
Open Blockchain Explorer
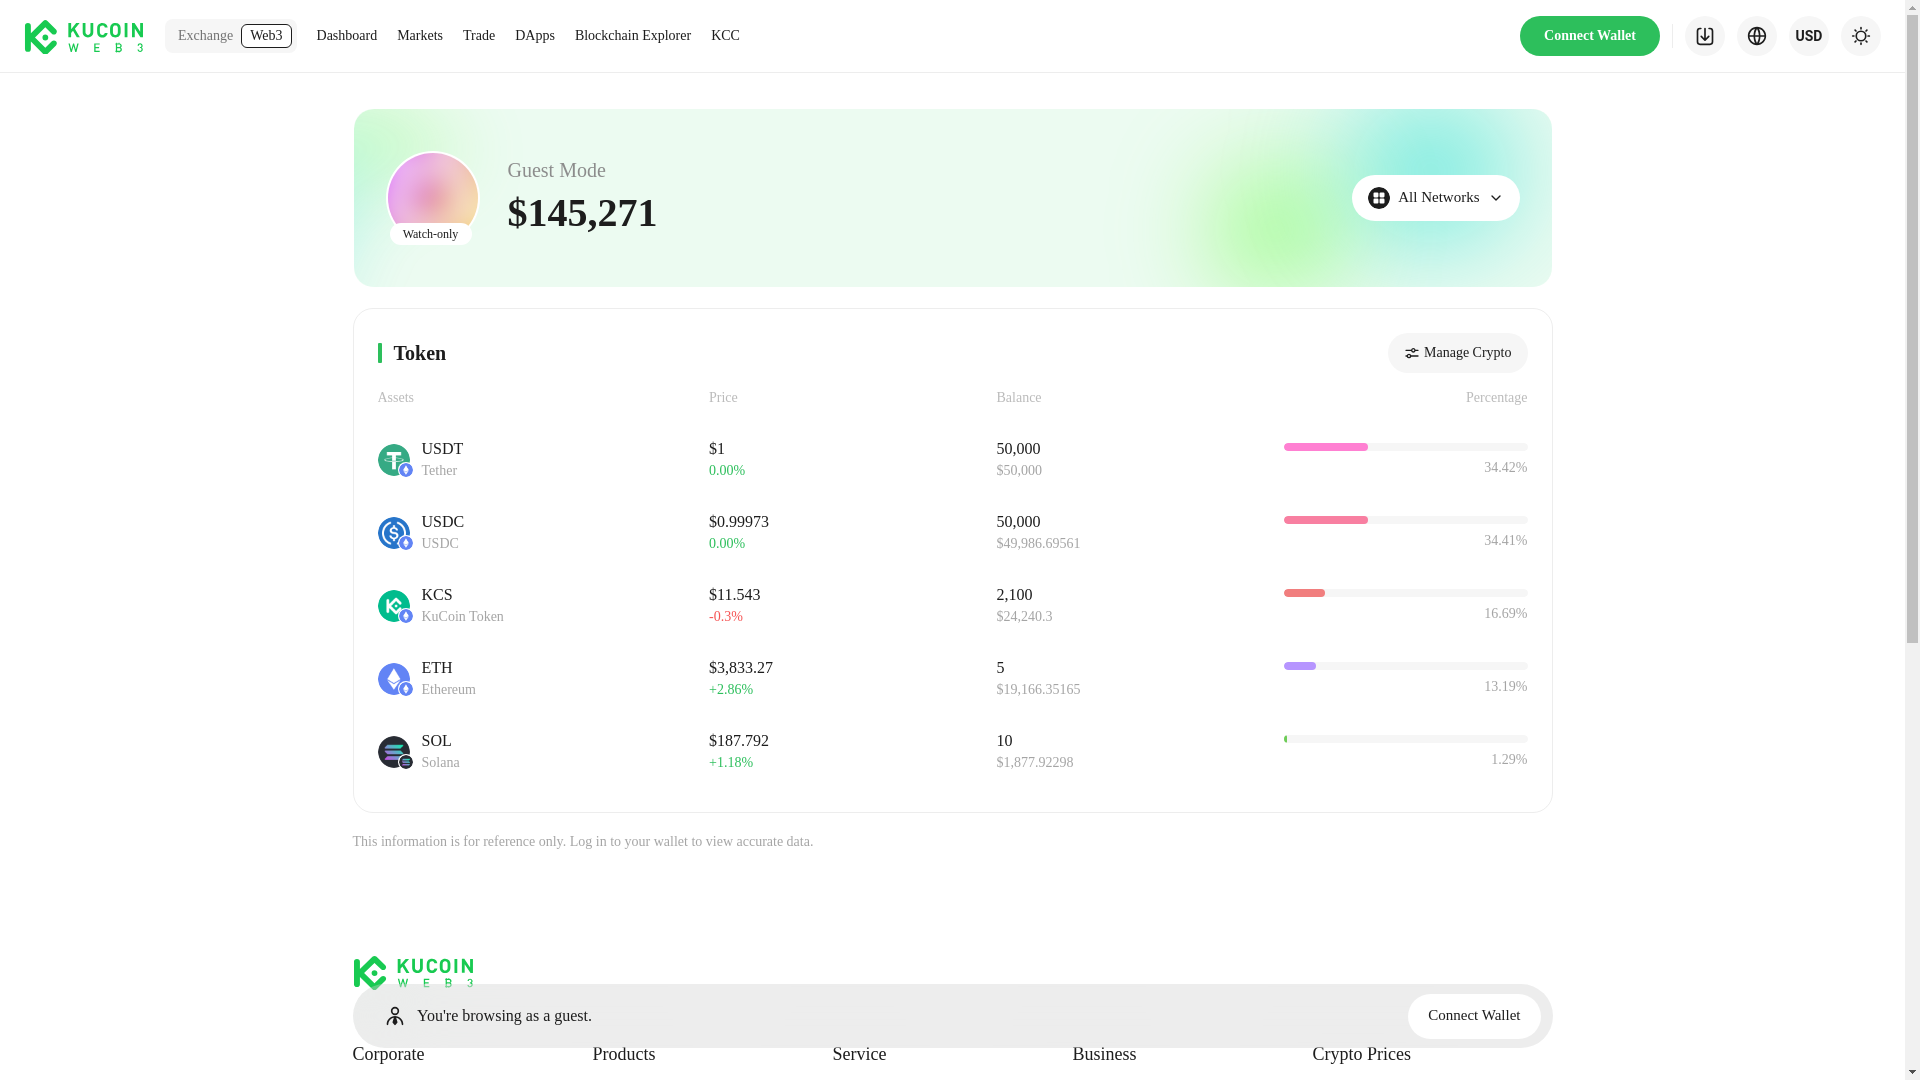click(632, 36)
